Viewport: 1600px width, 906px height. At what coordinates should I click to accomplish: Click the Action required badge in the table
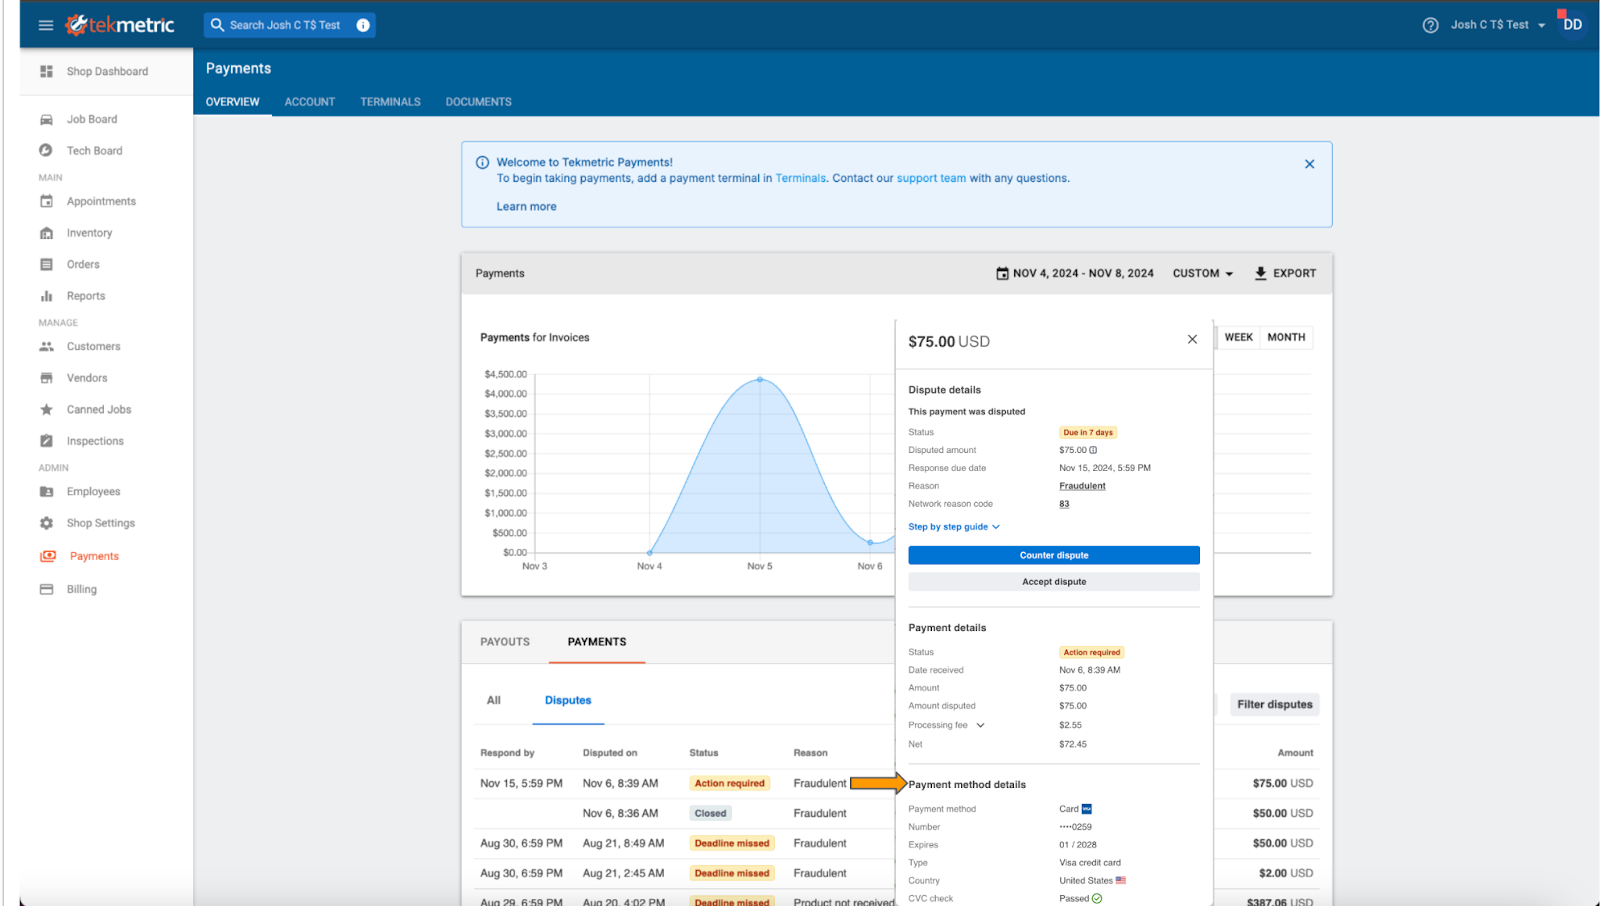[730, 784]
